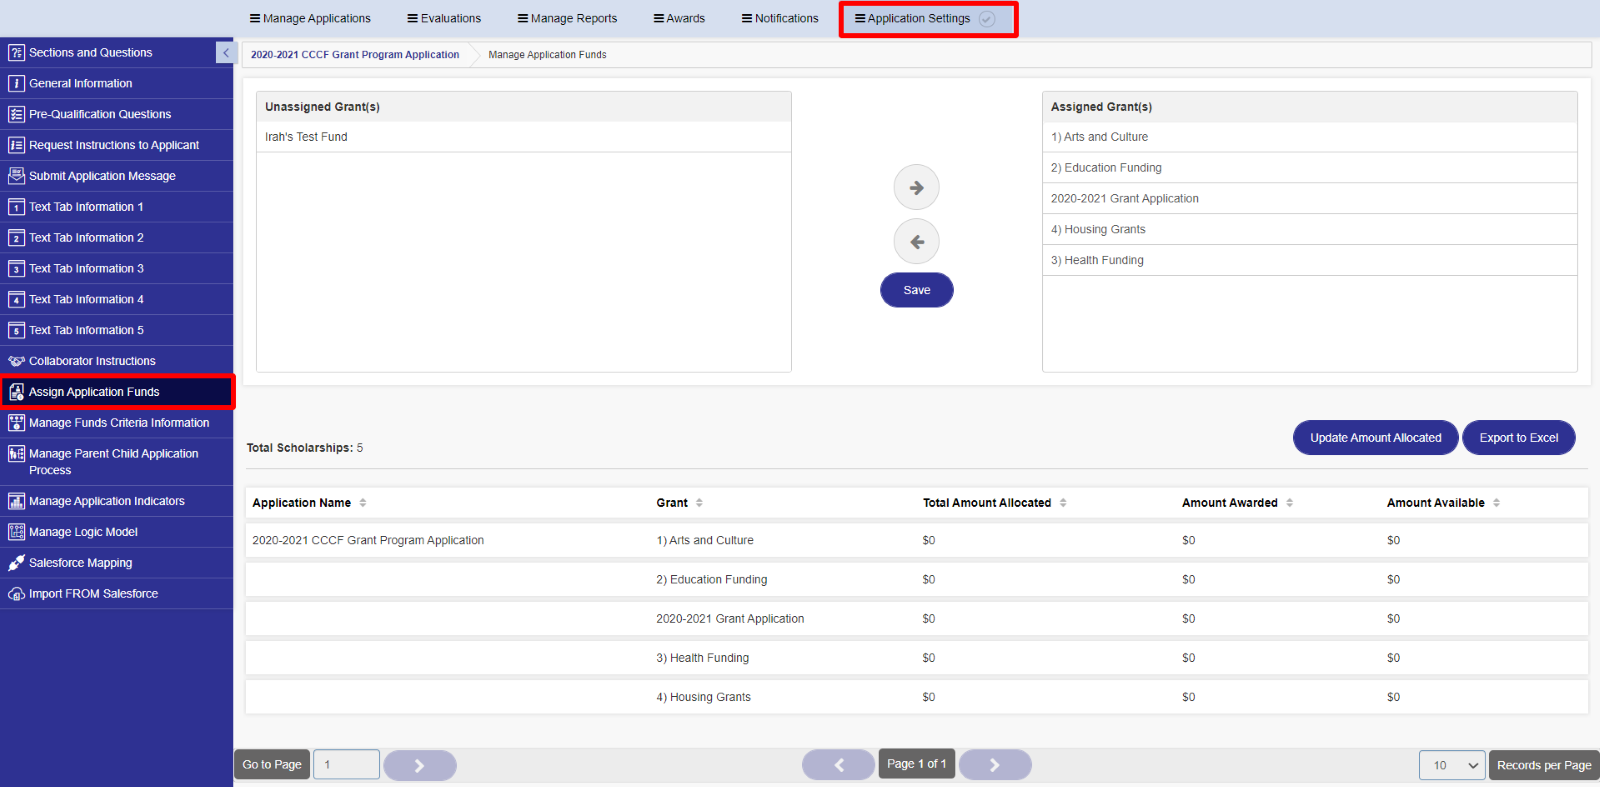Click the Save button

click(916, 290)
